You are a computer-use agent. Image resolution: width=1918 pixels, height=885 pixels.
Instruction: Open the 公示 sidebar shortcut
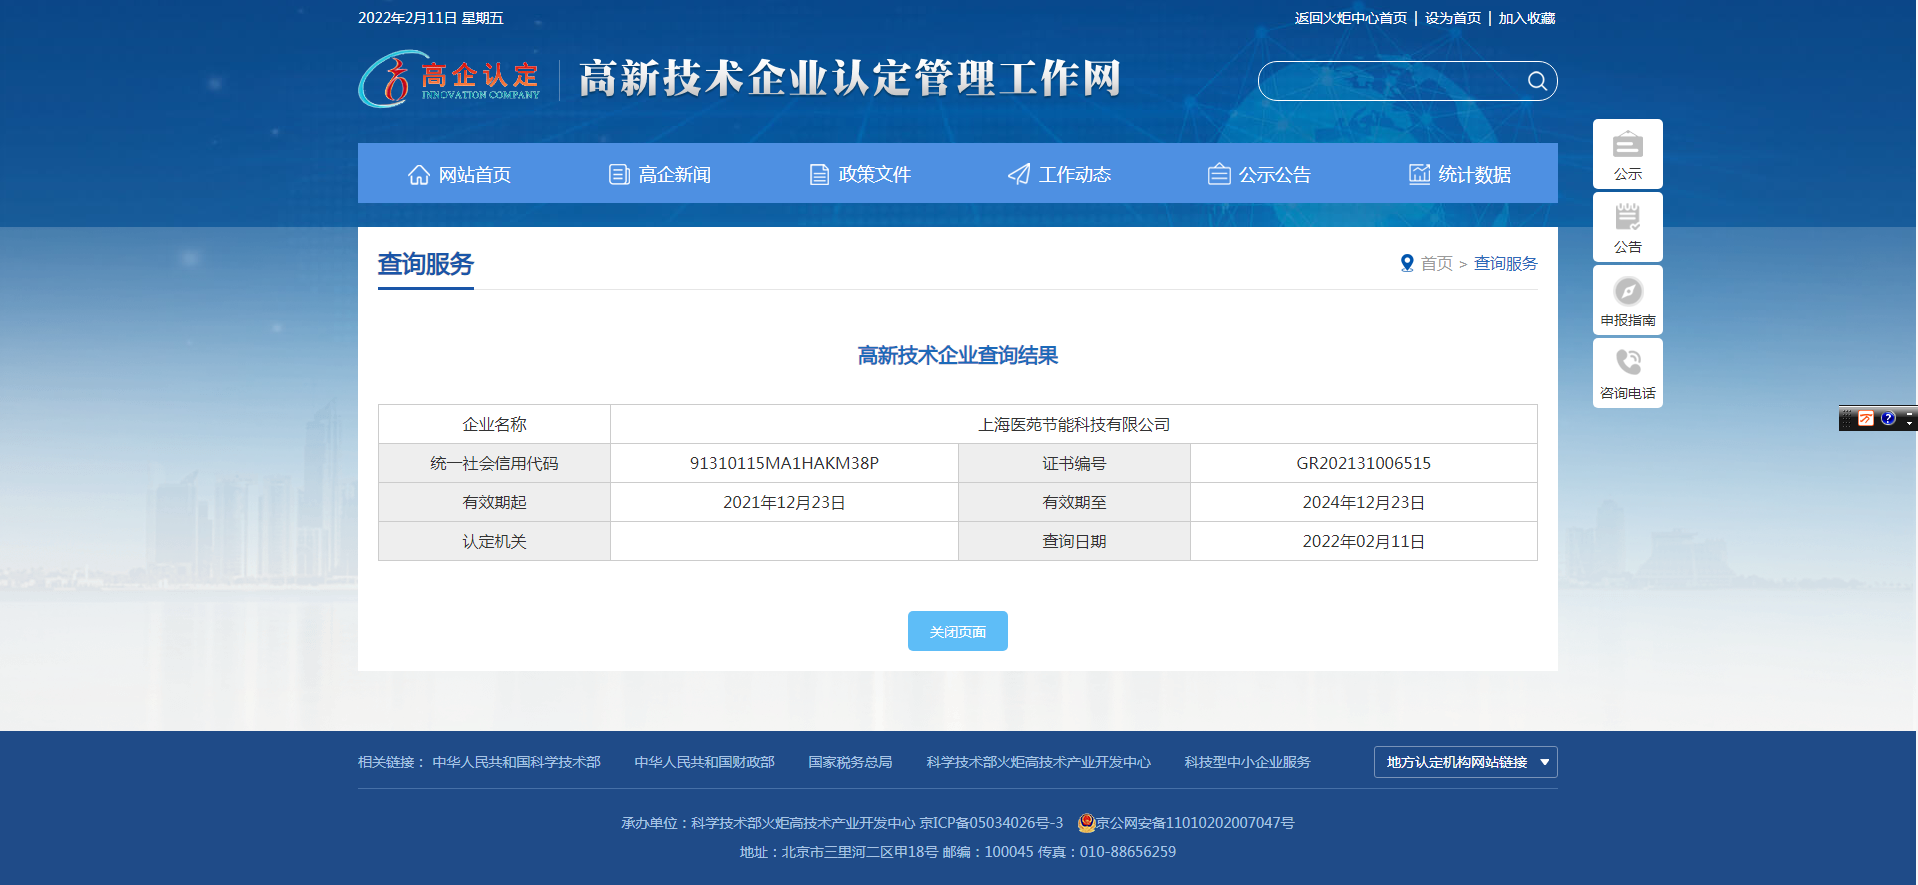[x=1627, y=154]
